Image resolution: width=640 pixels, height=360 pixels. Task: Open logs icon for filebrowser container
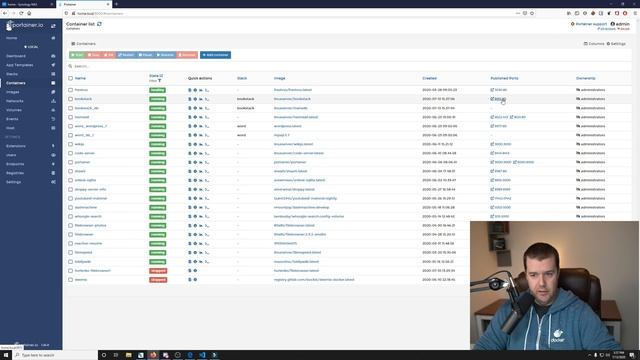click(190, 234)
